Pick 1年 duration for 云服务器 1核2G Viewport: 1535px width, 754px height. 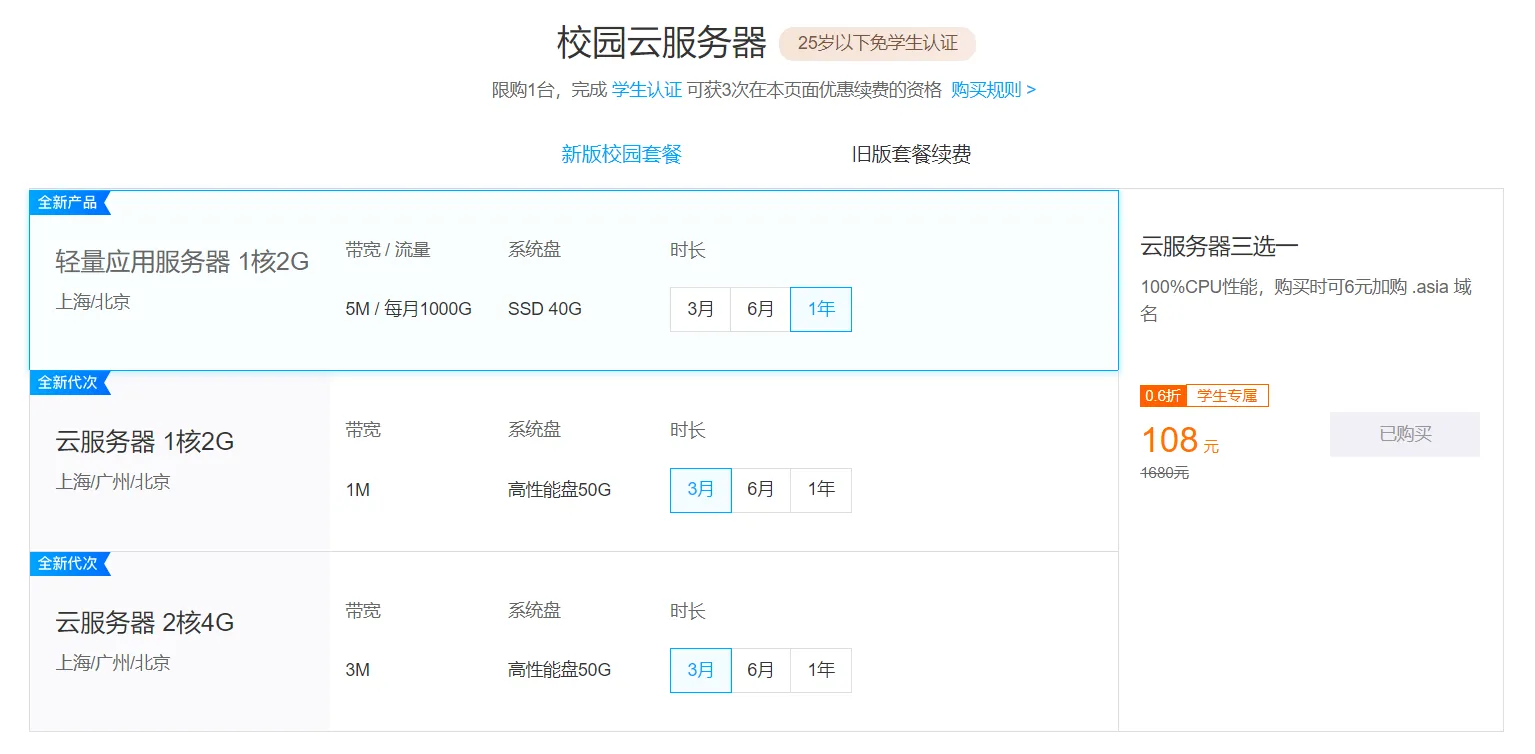[821, 490]
